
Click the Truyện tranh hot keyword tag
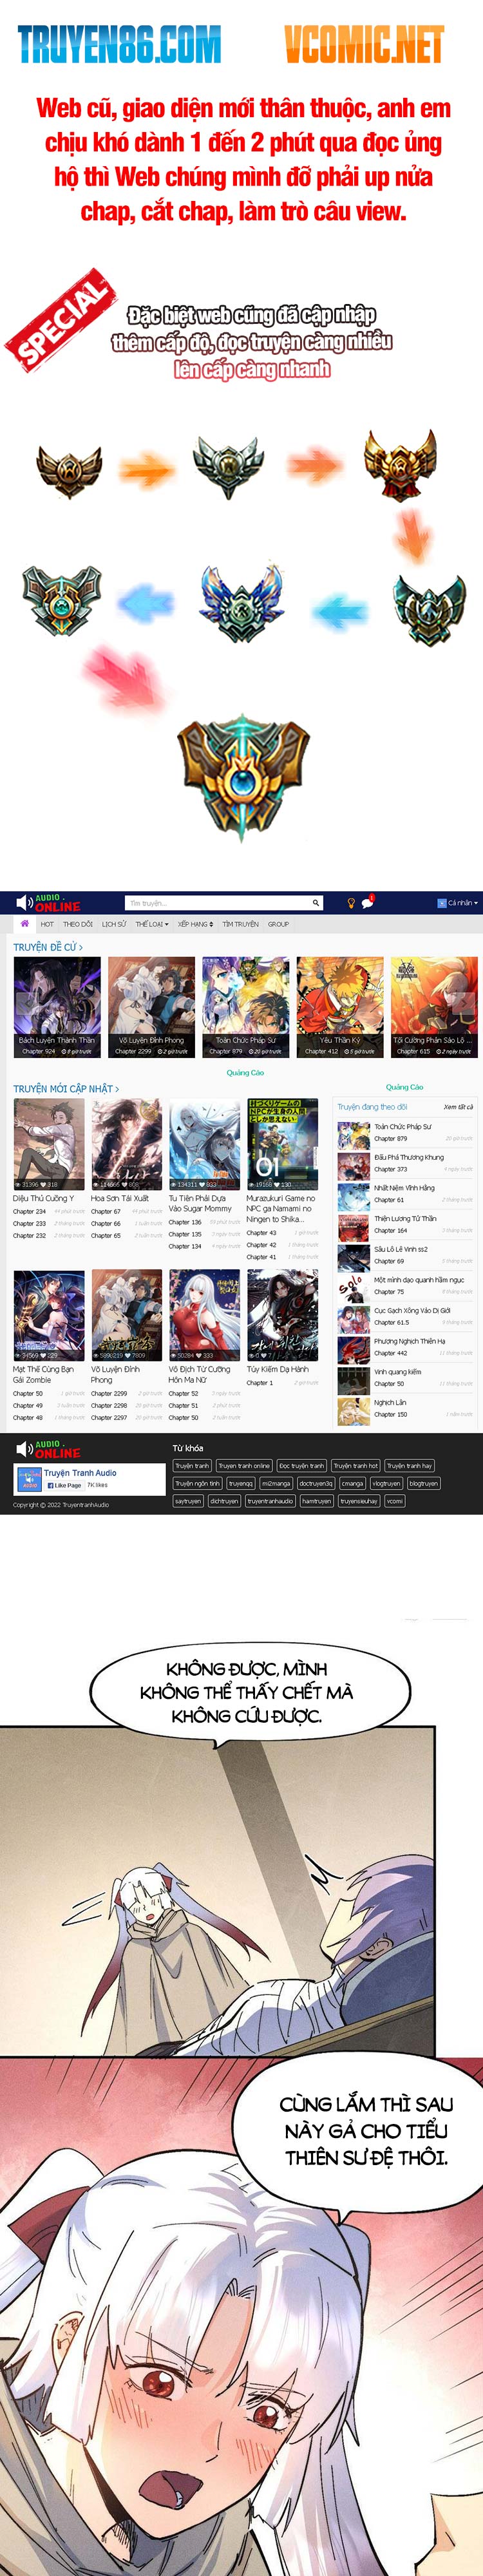(x=356, y=1466)
